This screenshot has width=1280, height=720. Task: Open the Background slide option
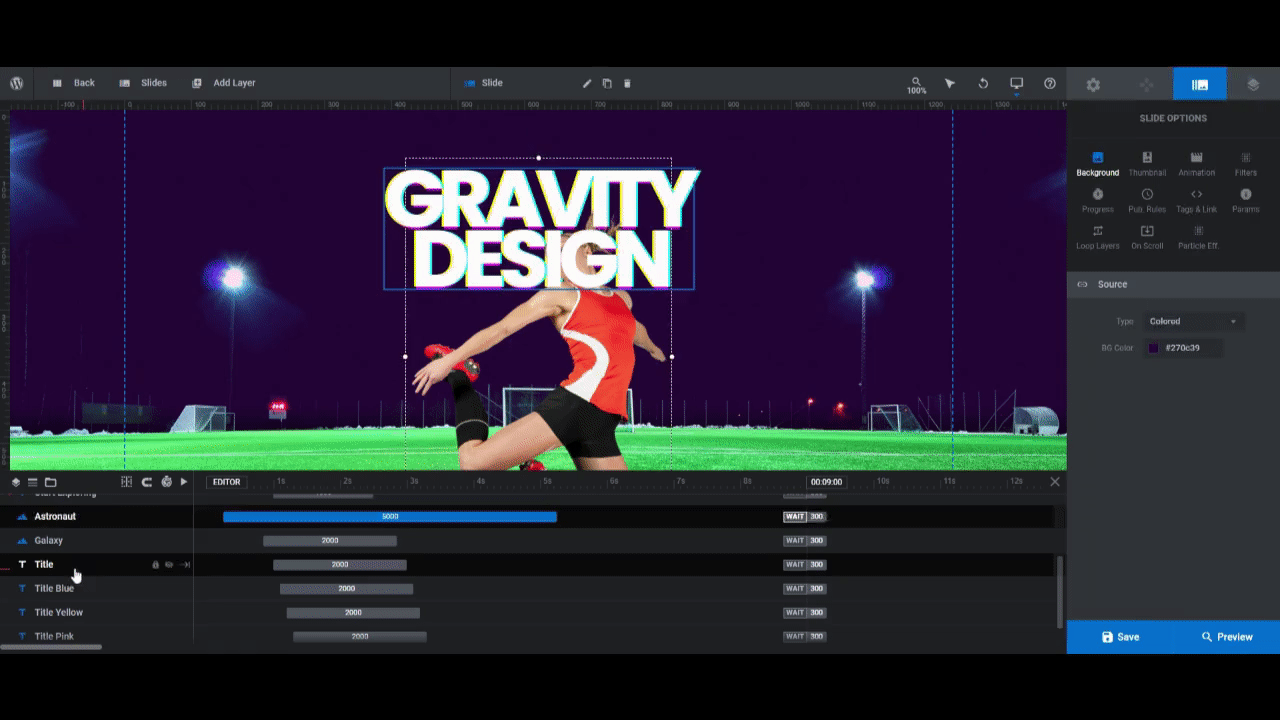(1097, 164)
